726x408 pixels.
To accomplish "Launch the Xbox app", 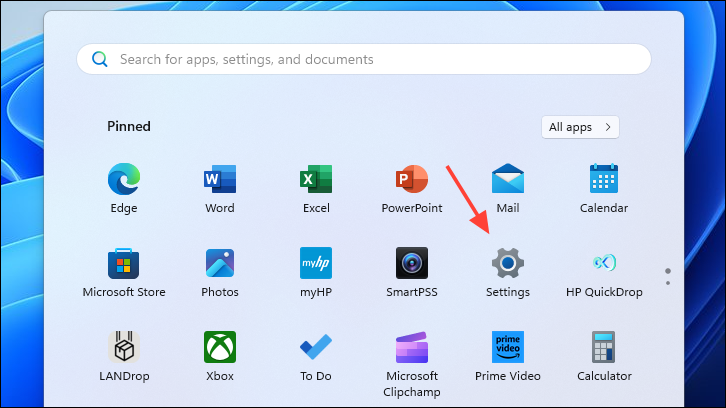I will pos(220,347).
